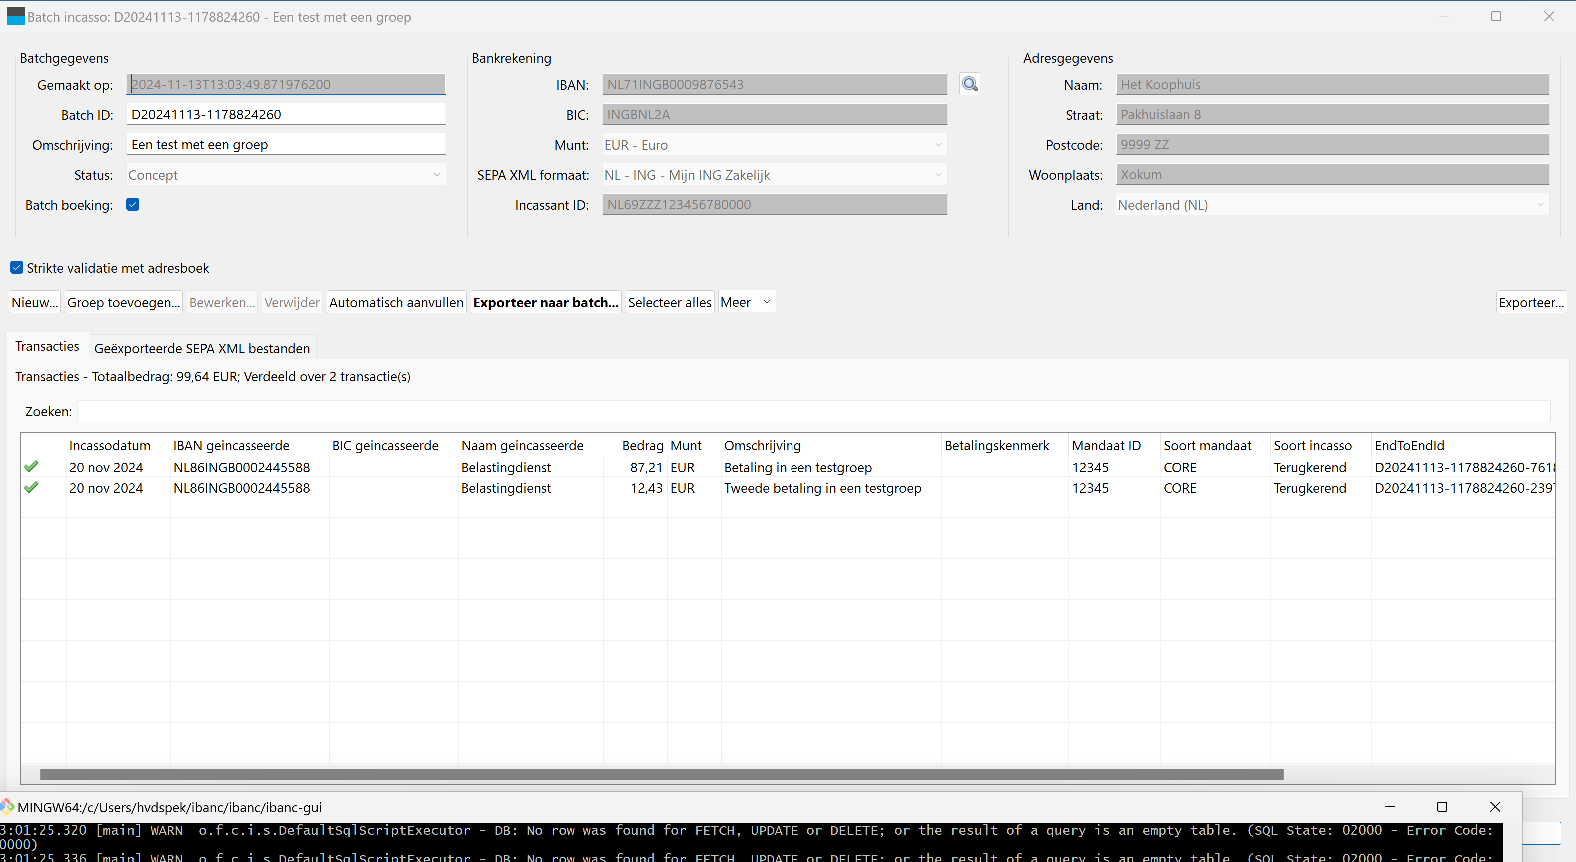Switch to the Transacties tab
The height and width of the screenshot is (862, 1576).
(47, 346)
